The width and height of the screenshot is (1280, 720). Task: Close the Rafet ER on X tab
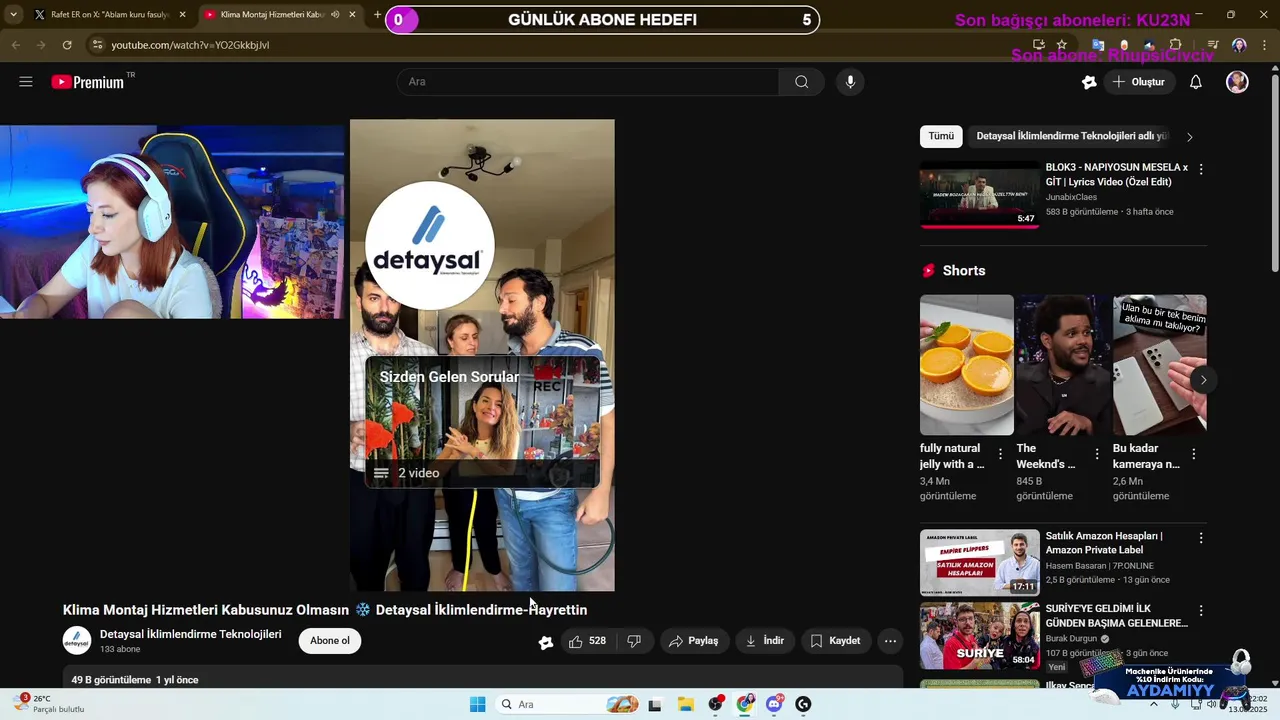click(182, 15)
